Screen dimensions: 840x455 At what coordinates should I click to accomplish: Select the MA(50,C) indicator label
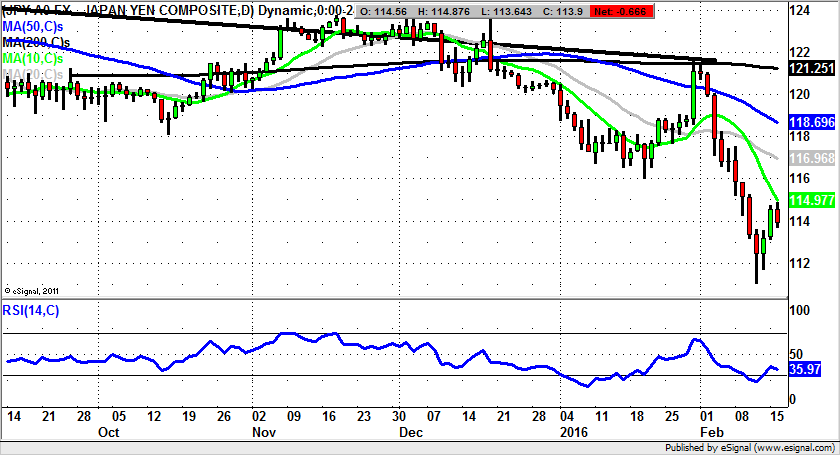point(36,27)
